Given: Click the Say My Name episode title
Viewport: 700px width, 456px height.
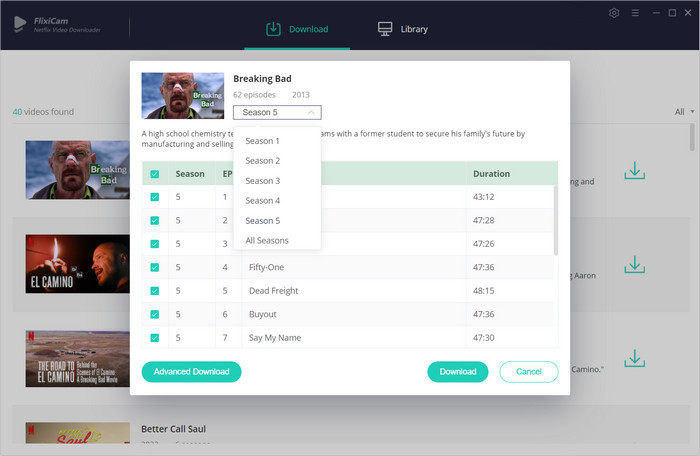Looking at the screenshot, I should [275, 338].
